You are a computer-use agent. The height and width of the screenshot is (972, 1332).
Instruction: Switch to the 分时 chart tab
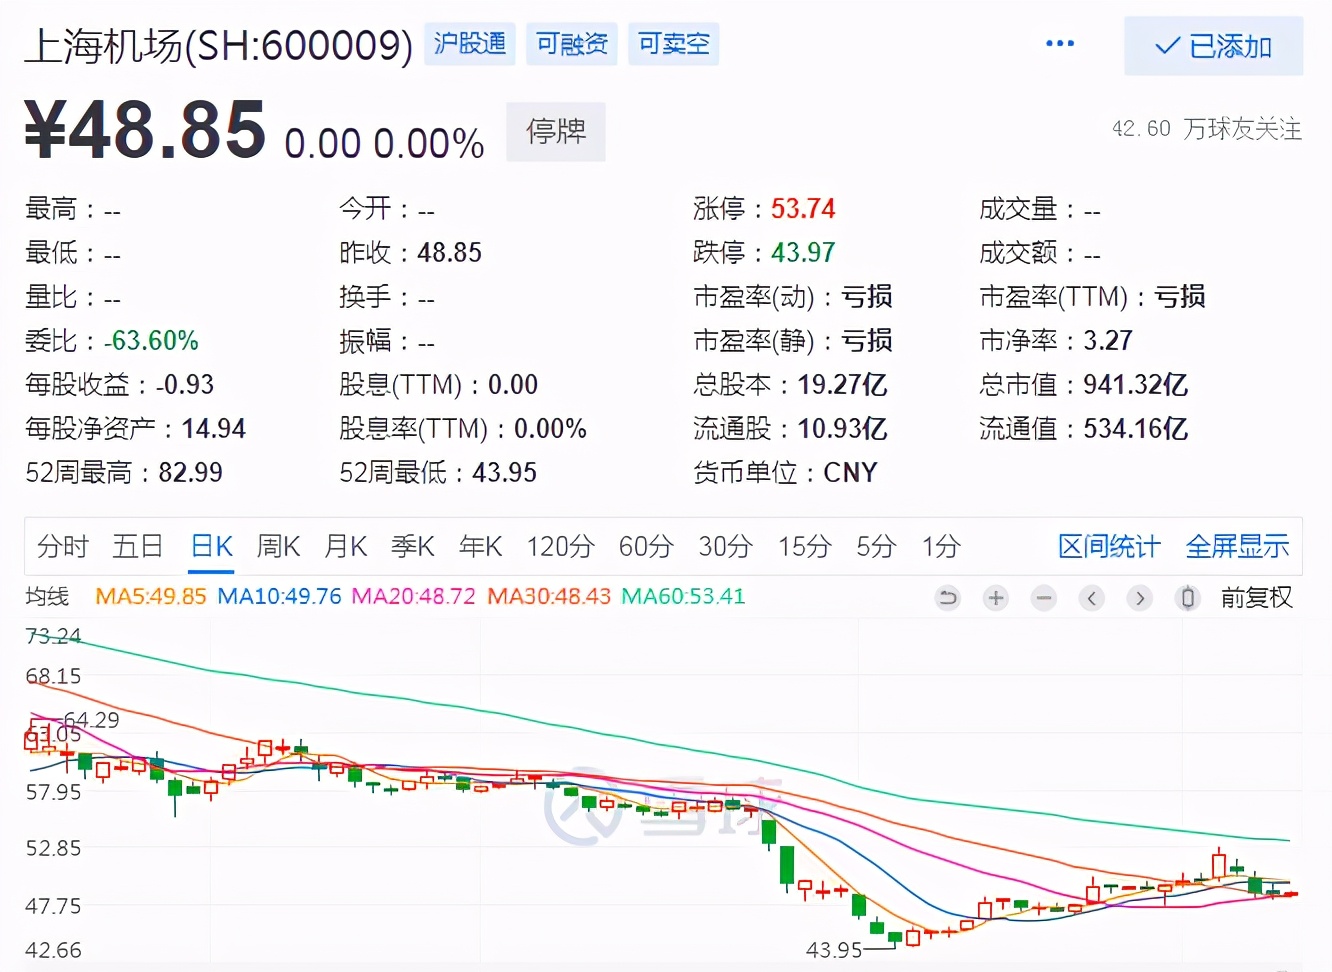tap(62, 546)
